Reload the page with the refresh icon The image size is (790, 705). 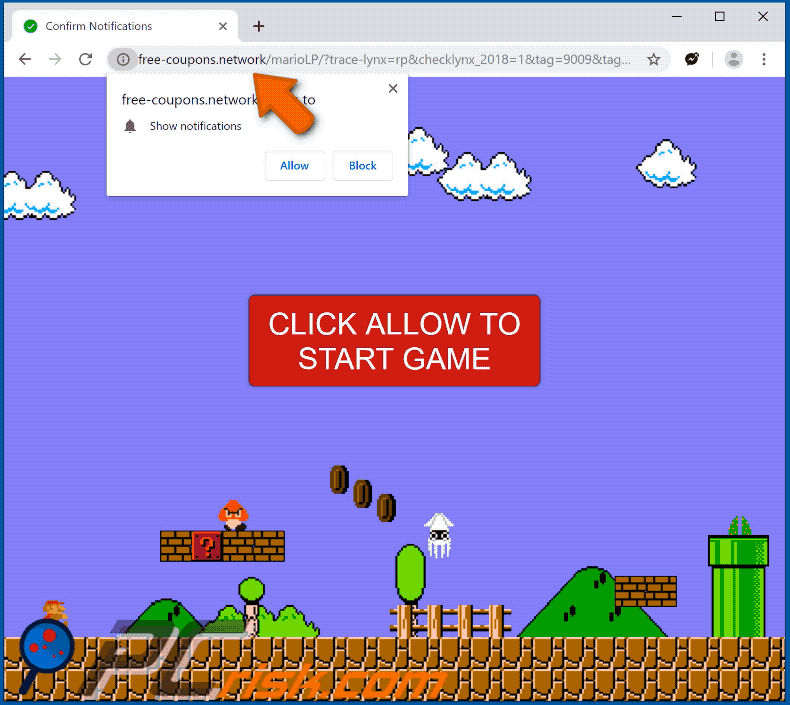coord(86,59)
